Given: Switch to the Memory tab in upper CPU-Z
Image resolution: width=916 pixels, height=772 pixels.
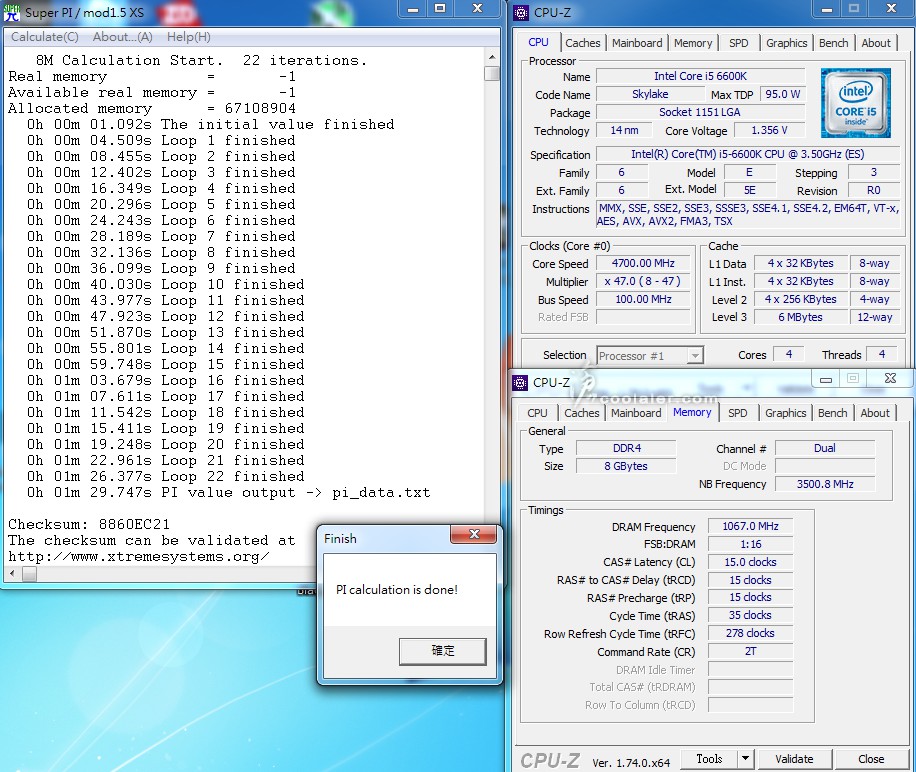Looking at the screenshot, I should pos(693,43).
